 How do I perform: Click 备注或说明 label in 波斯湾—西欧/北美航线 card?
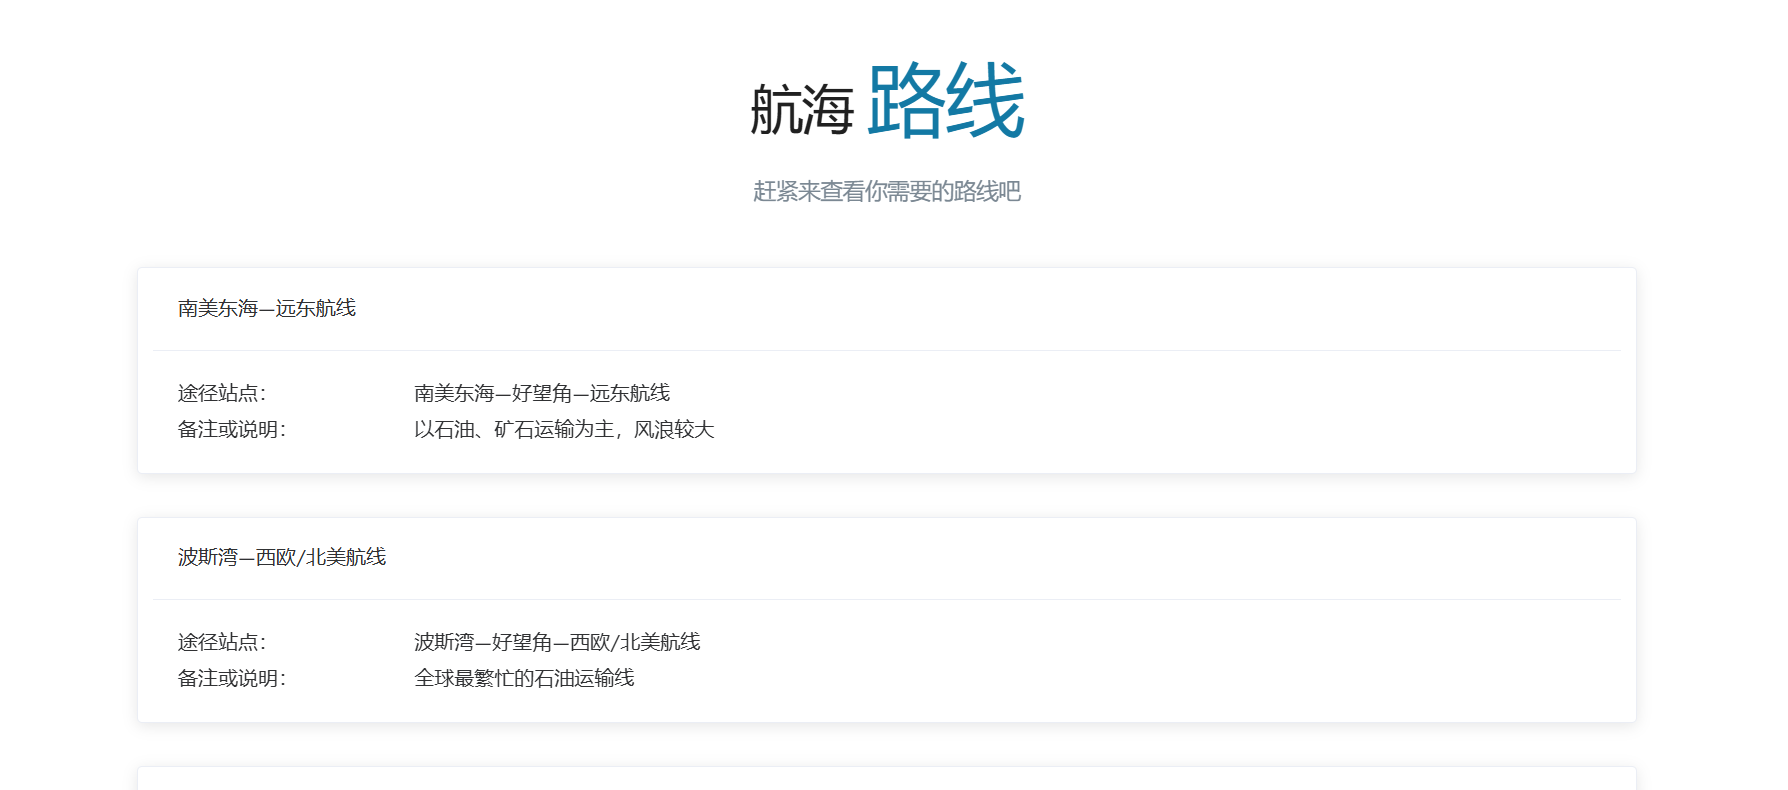pos(232,678)
